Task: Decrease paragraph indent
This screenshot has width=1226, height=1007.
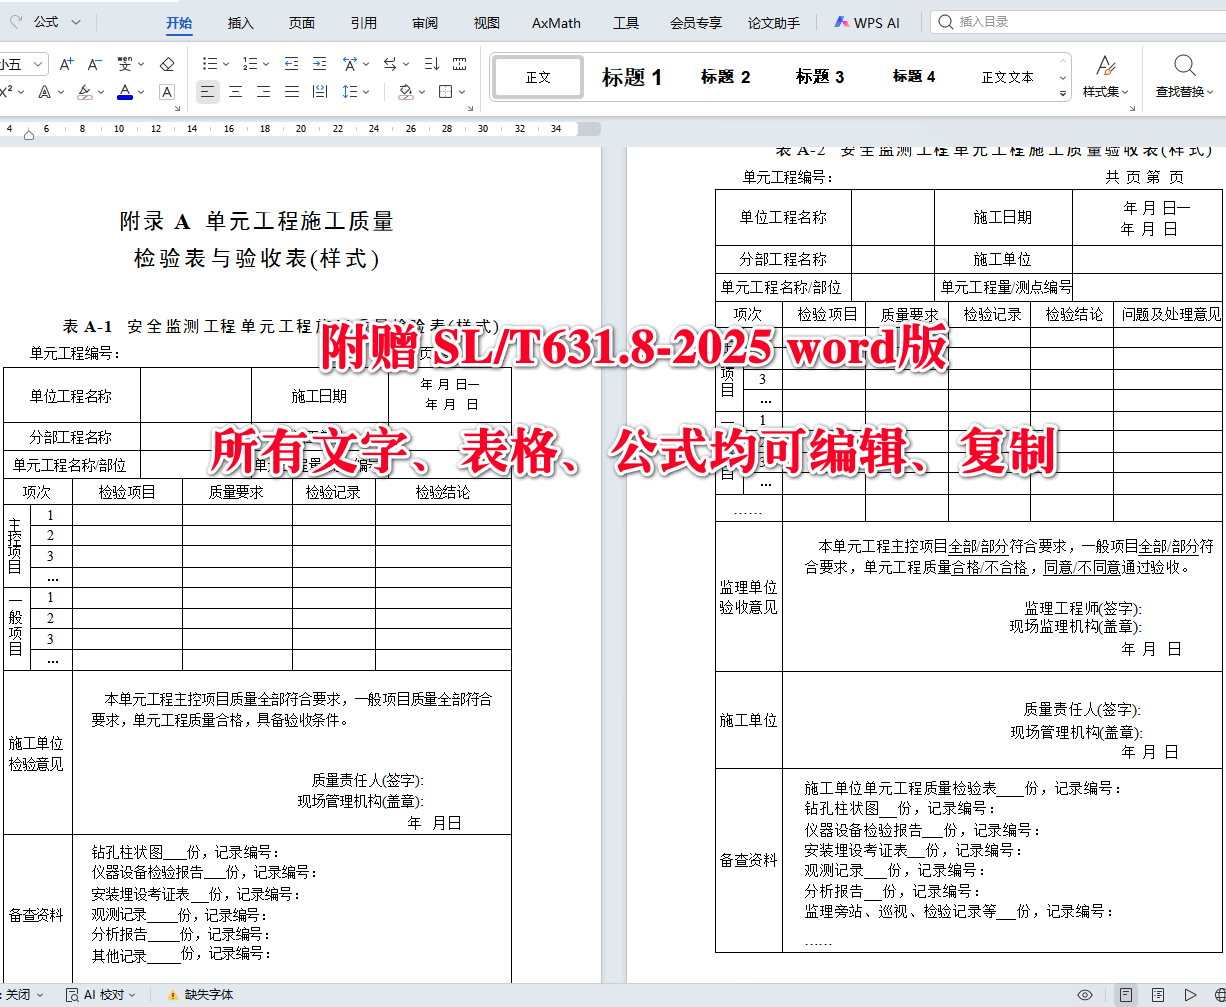Action: 291,64
